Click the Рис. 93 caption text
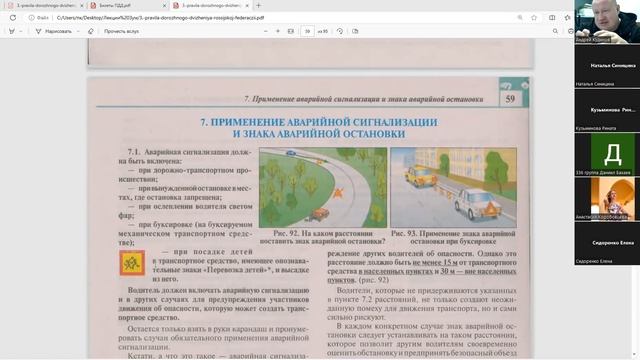This screenshot has width=640, height=360. (x=453, y=237)
